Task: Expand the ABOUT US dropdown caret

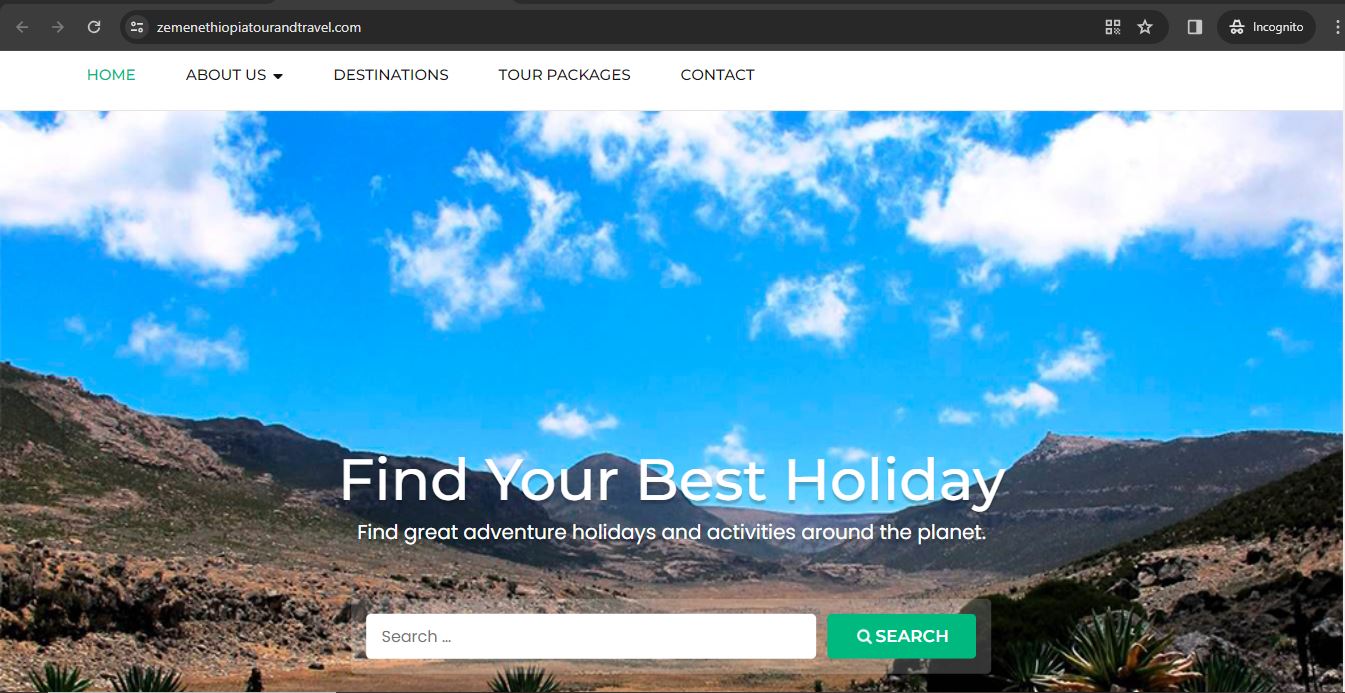Action: 278,76
